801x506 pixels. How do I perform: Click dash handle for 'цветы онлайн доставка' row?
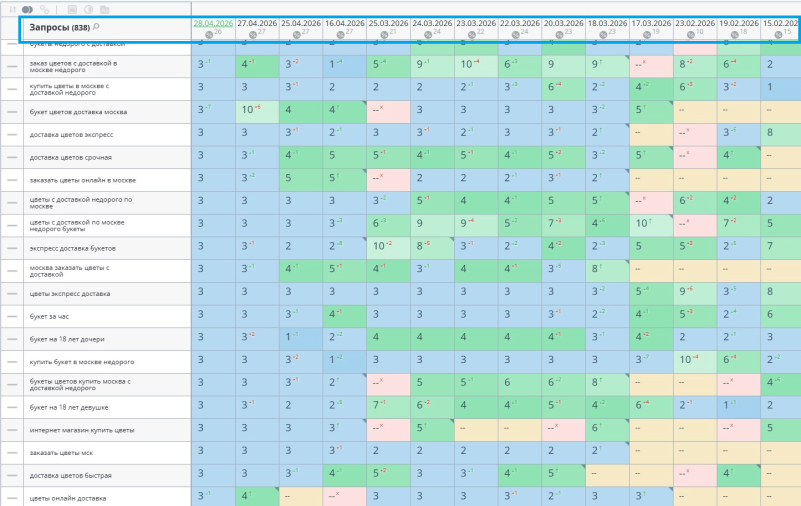tap(12, 498)
